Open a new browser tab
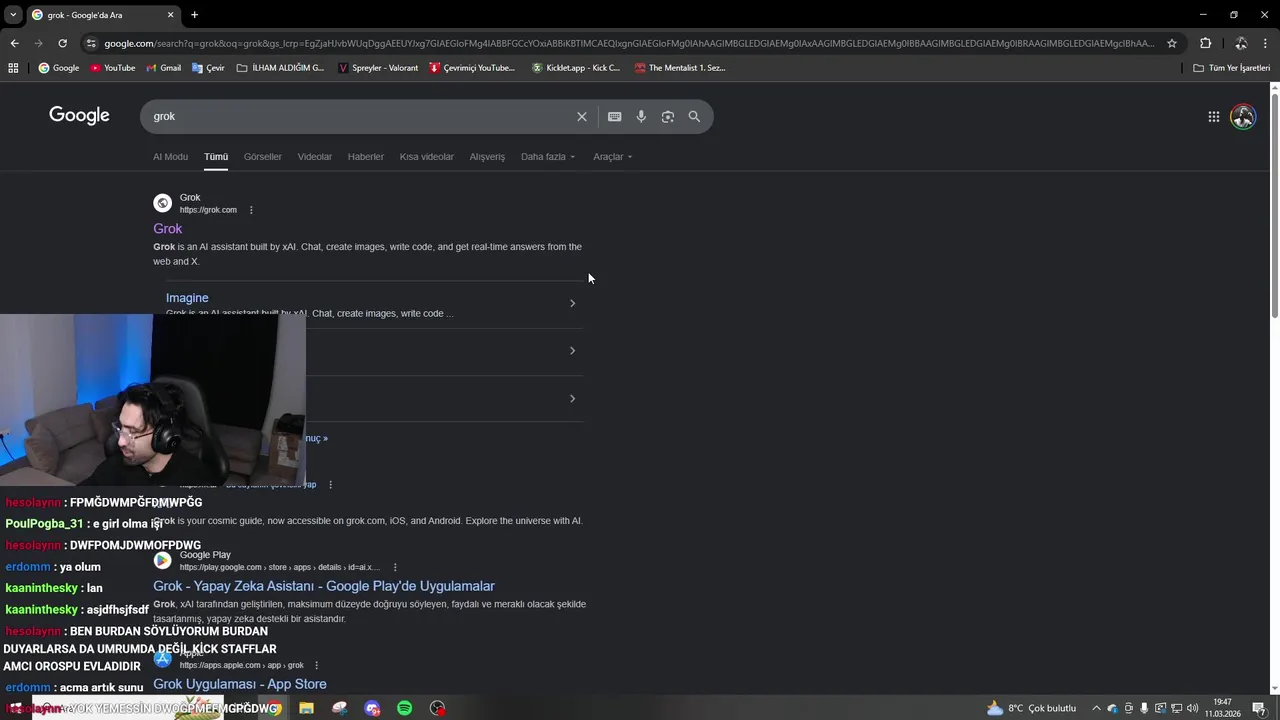Viewport: 1280px width, 720px height. [x=194, y=15]
